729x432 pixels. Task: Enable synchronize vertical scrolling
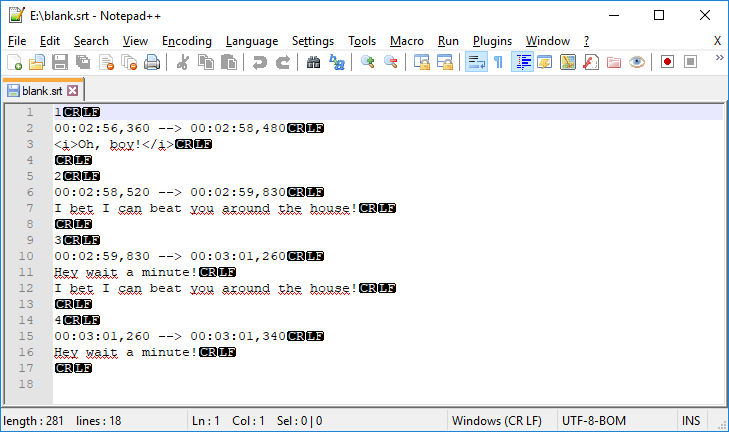pos(422,62)
